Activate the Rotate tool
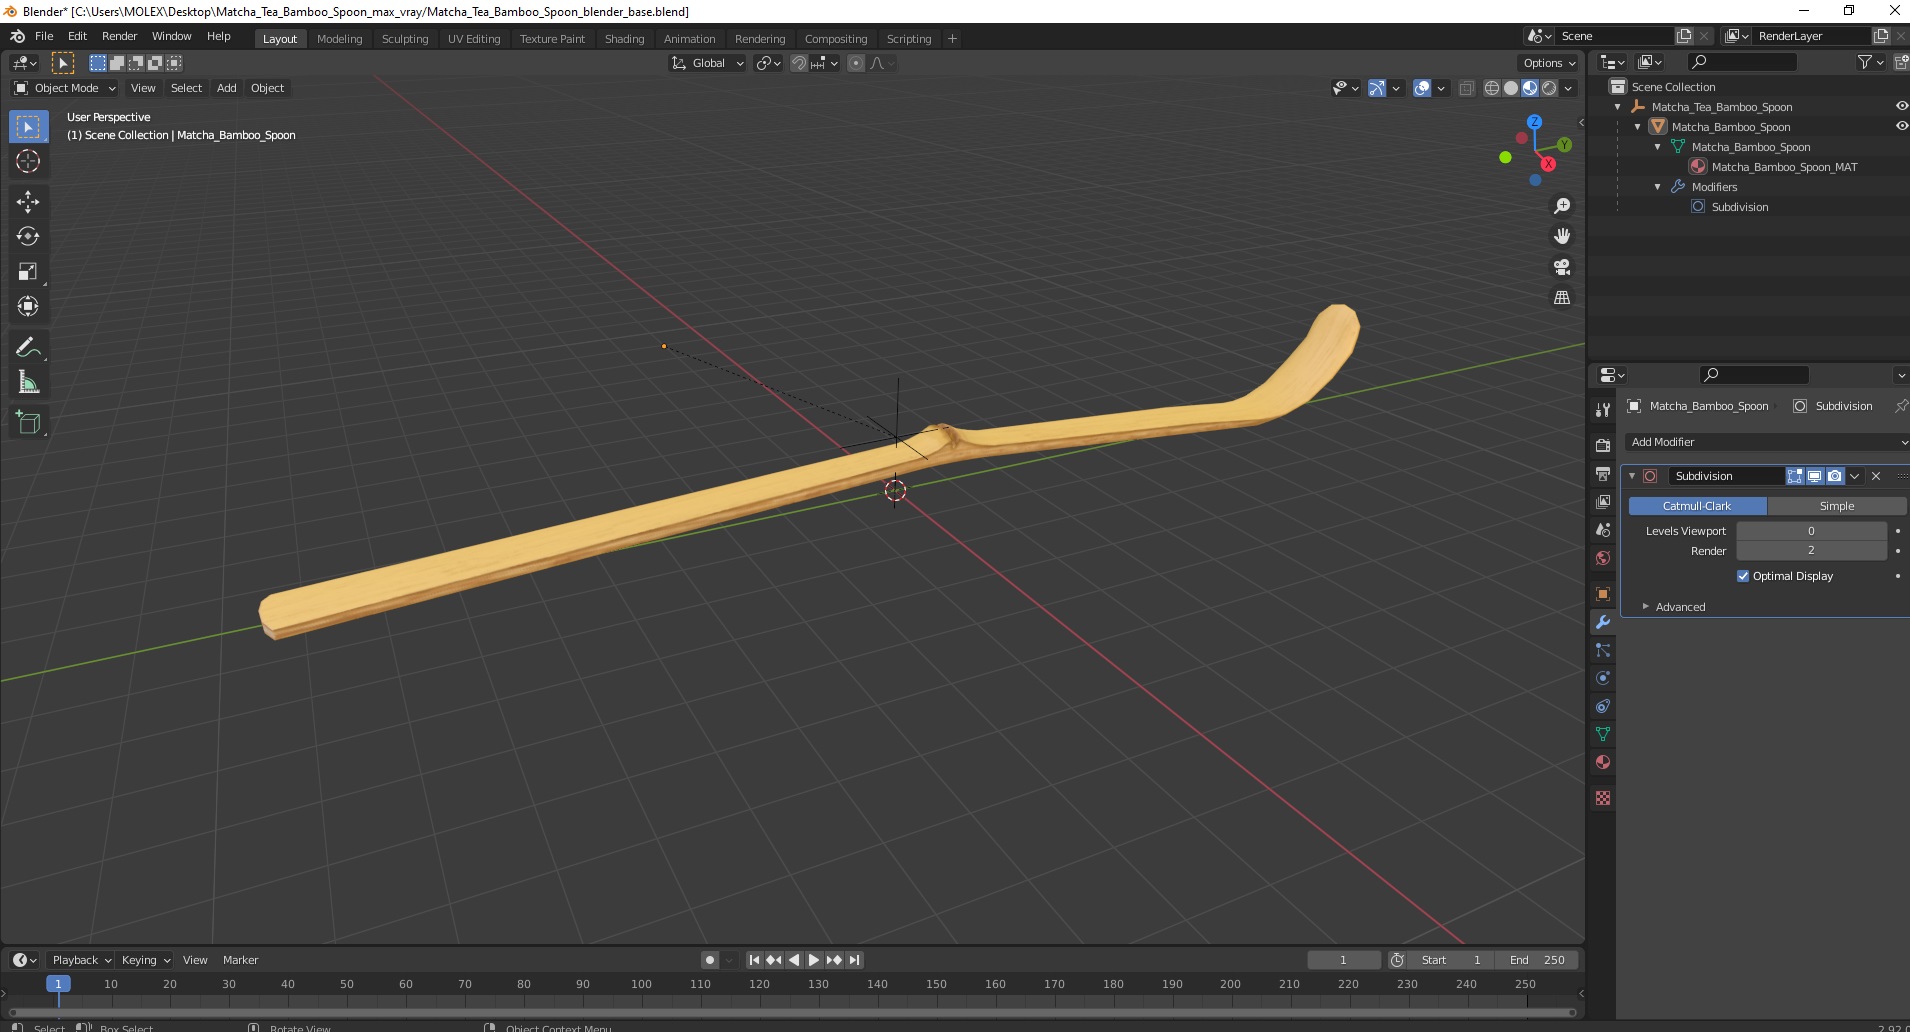The width and height of the screenshot is (1910, 1032). tap(28, 237)
